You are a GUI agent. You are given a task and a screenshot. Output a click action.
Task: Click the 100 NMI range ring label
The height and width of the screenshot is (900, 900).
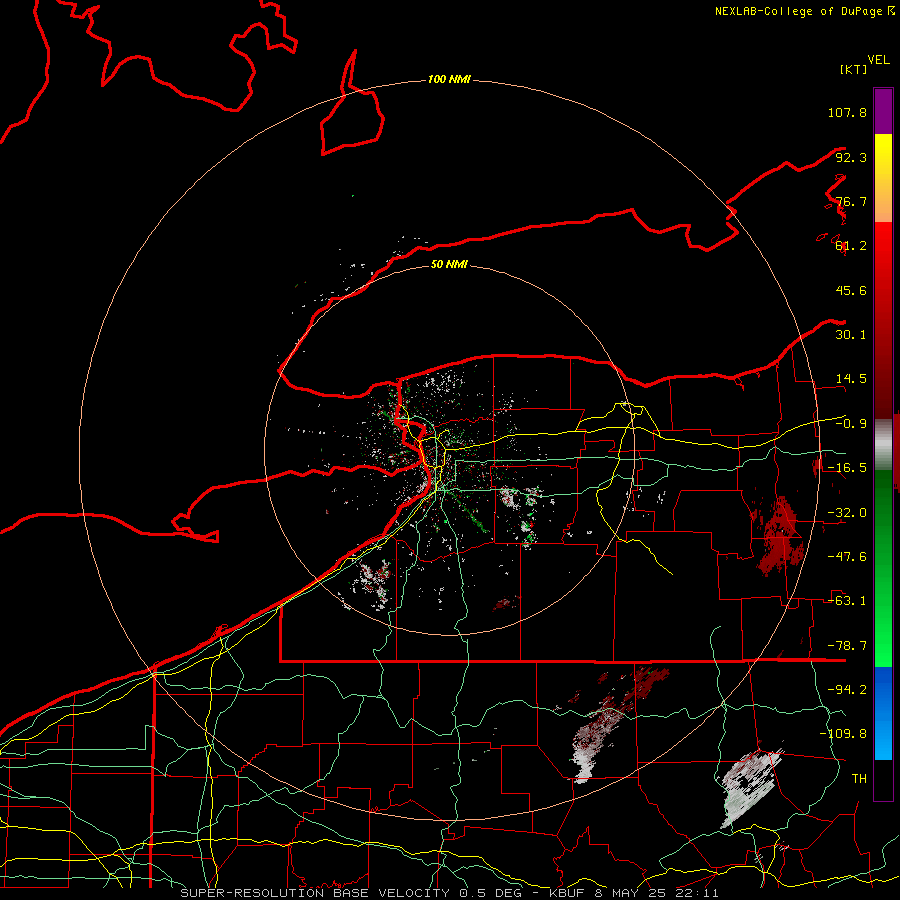[449, 79]
